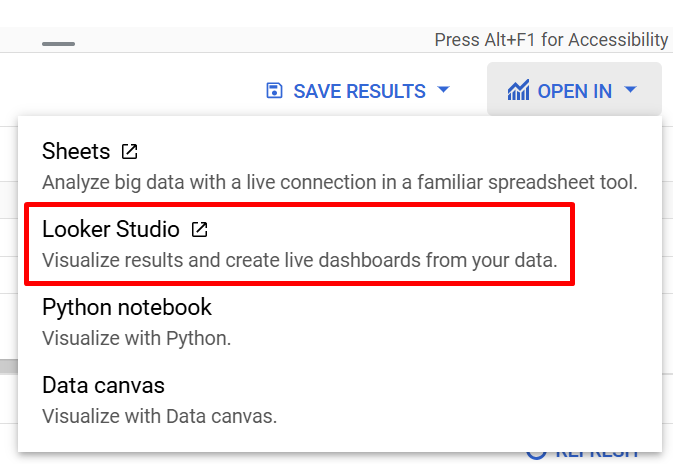Click 'Press Alt+F1 for Accessibility' text
Image resolution: width=673 pixels, height=464 pixels.
(551, 40)
